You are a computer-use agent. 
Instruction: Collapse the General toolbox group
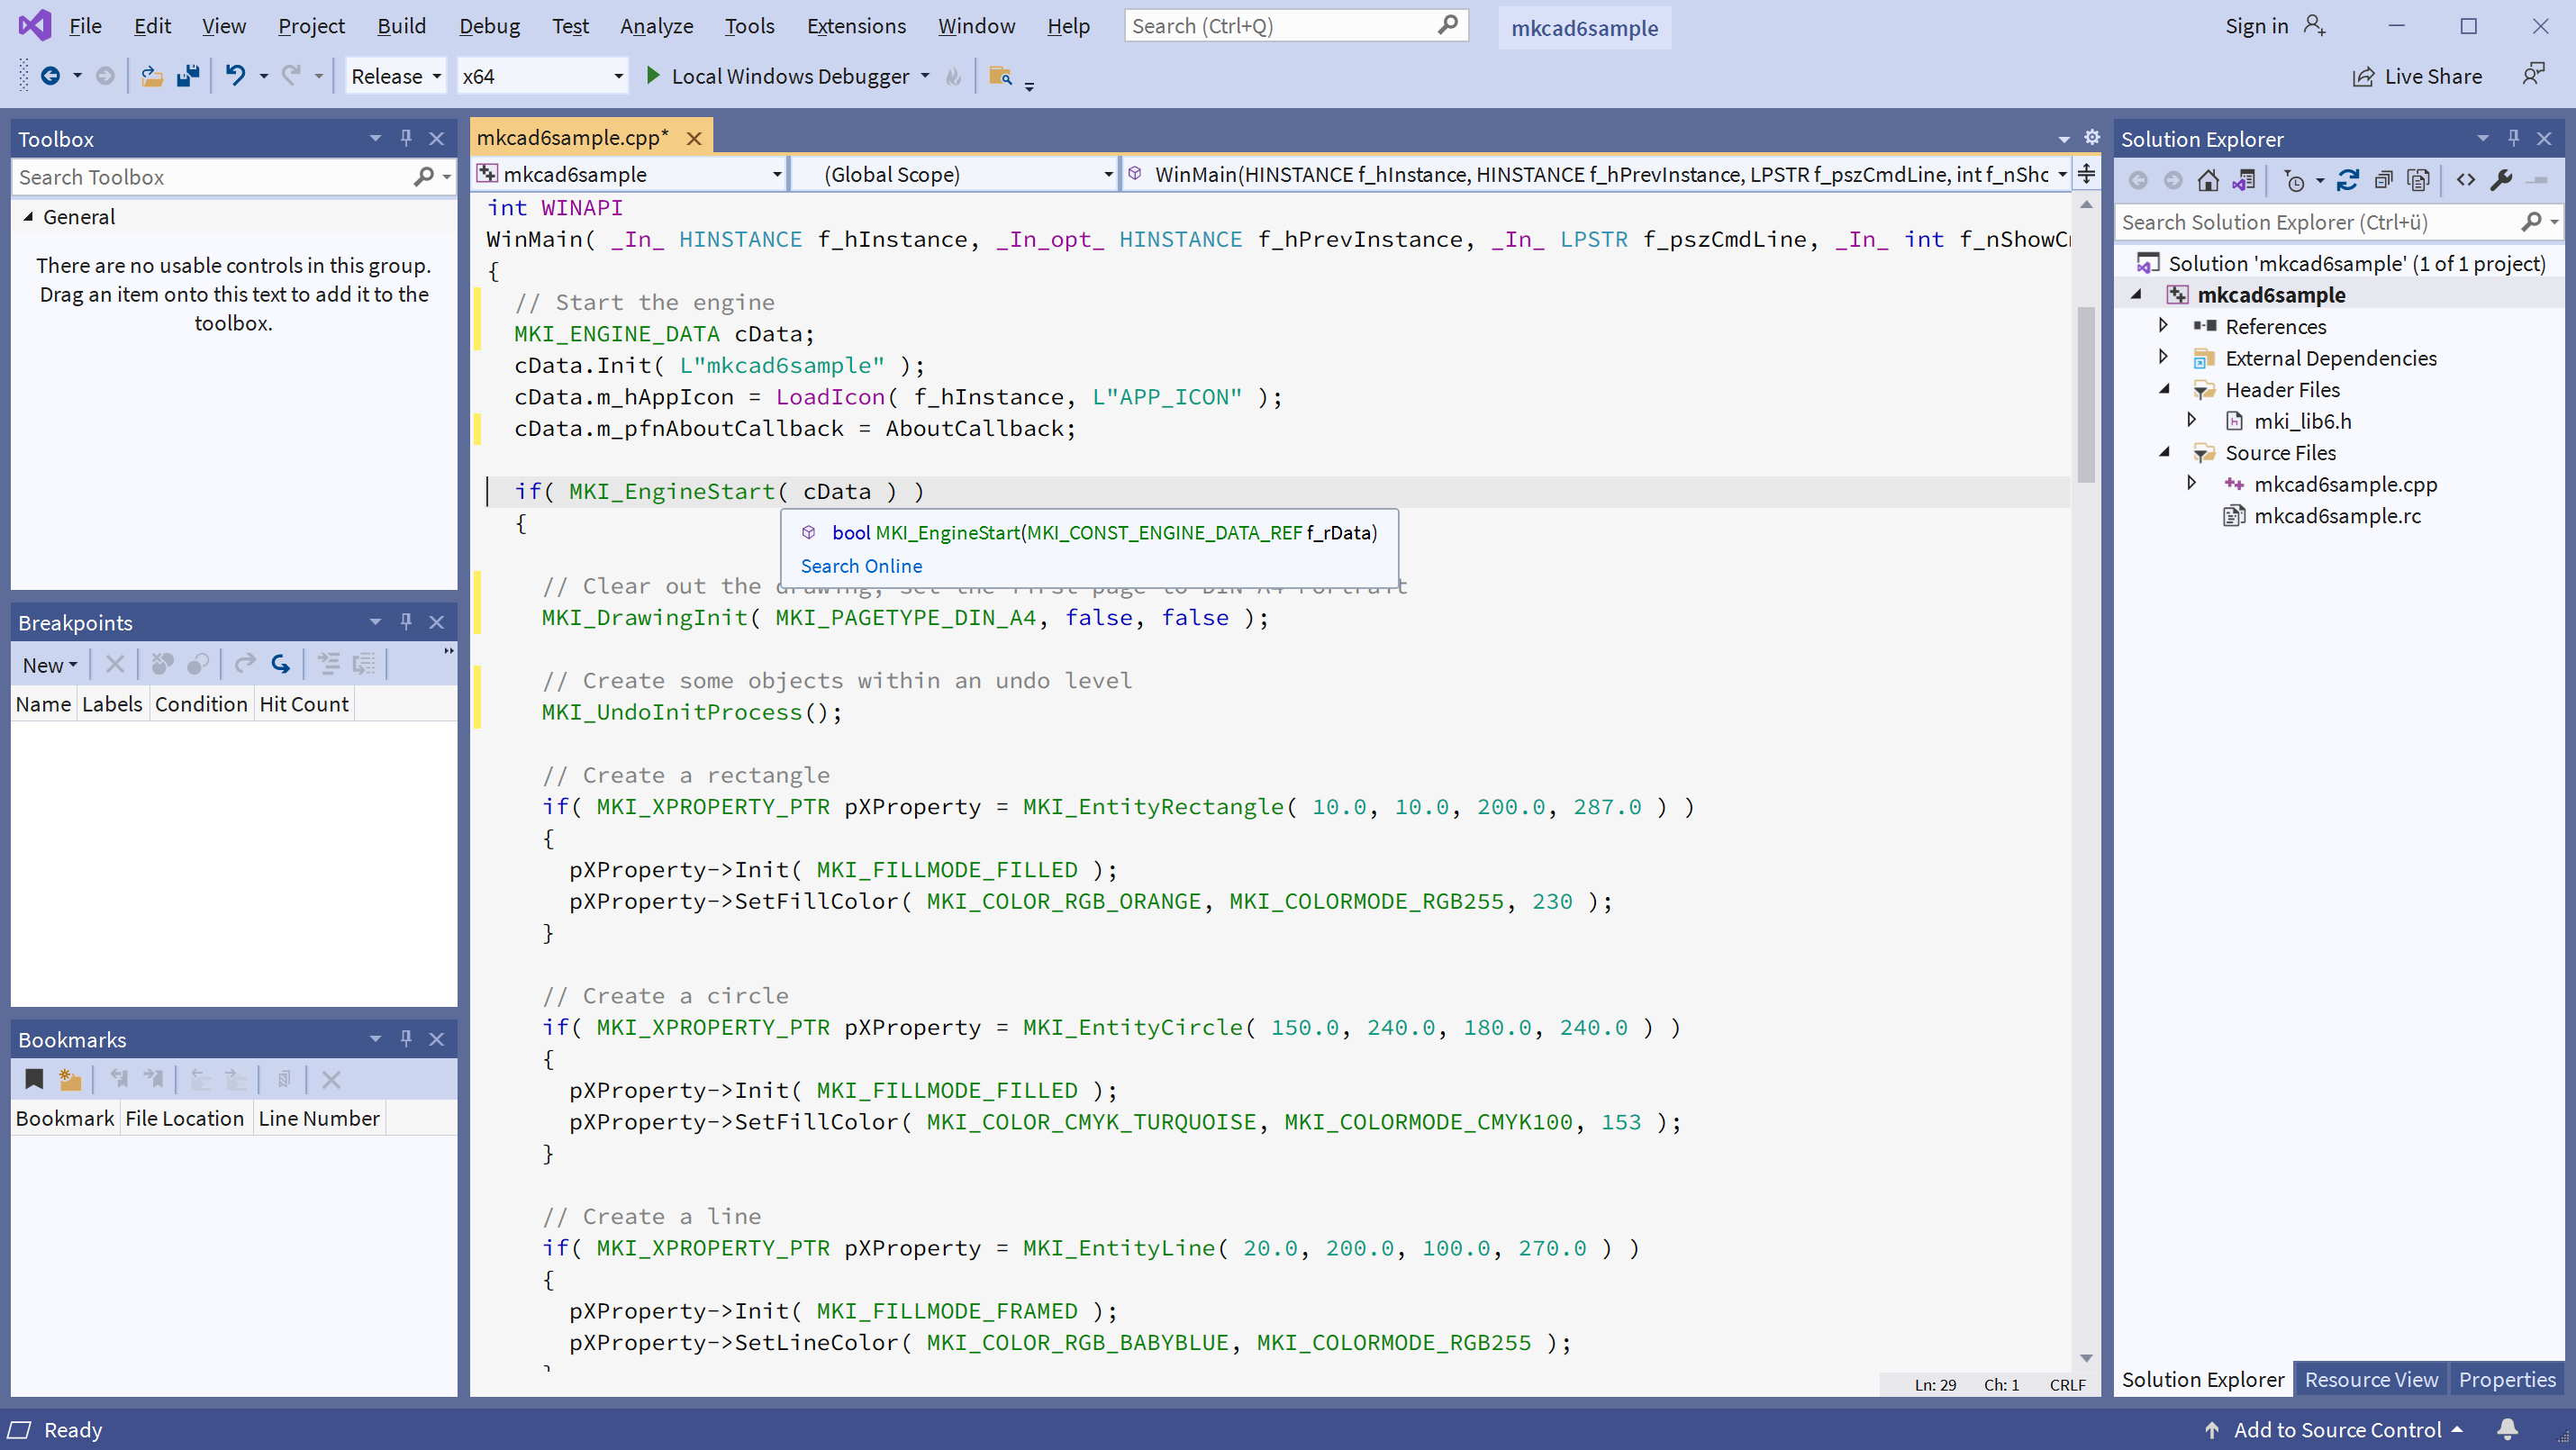[28, 217]
